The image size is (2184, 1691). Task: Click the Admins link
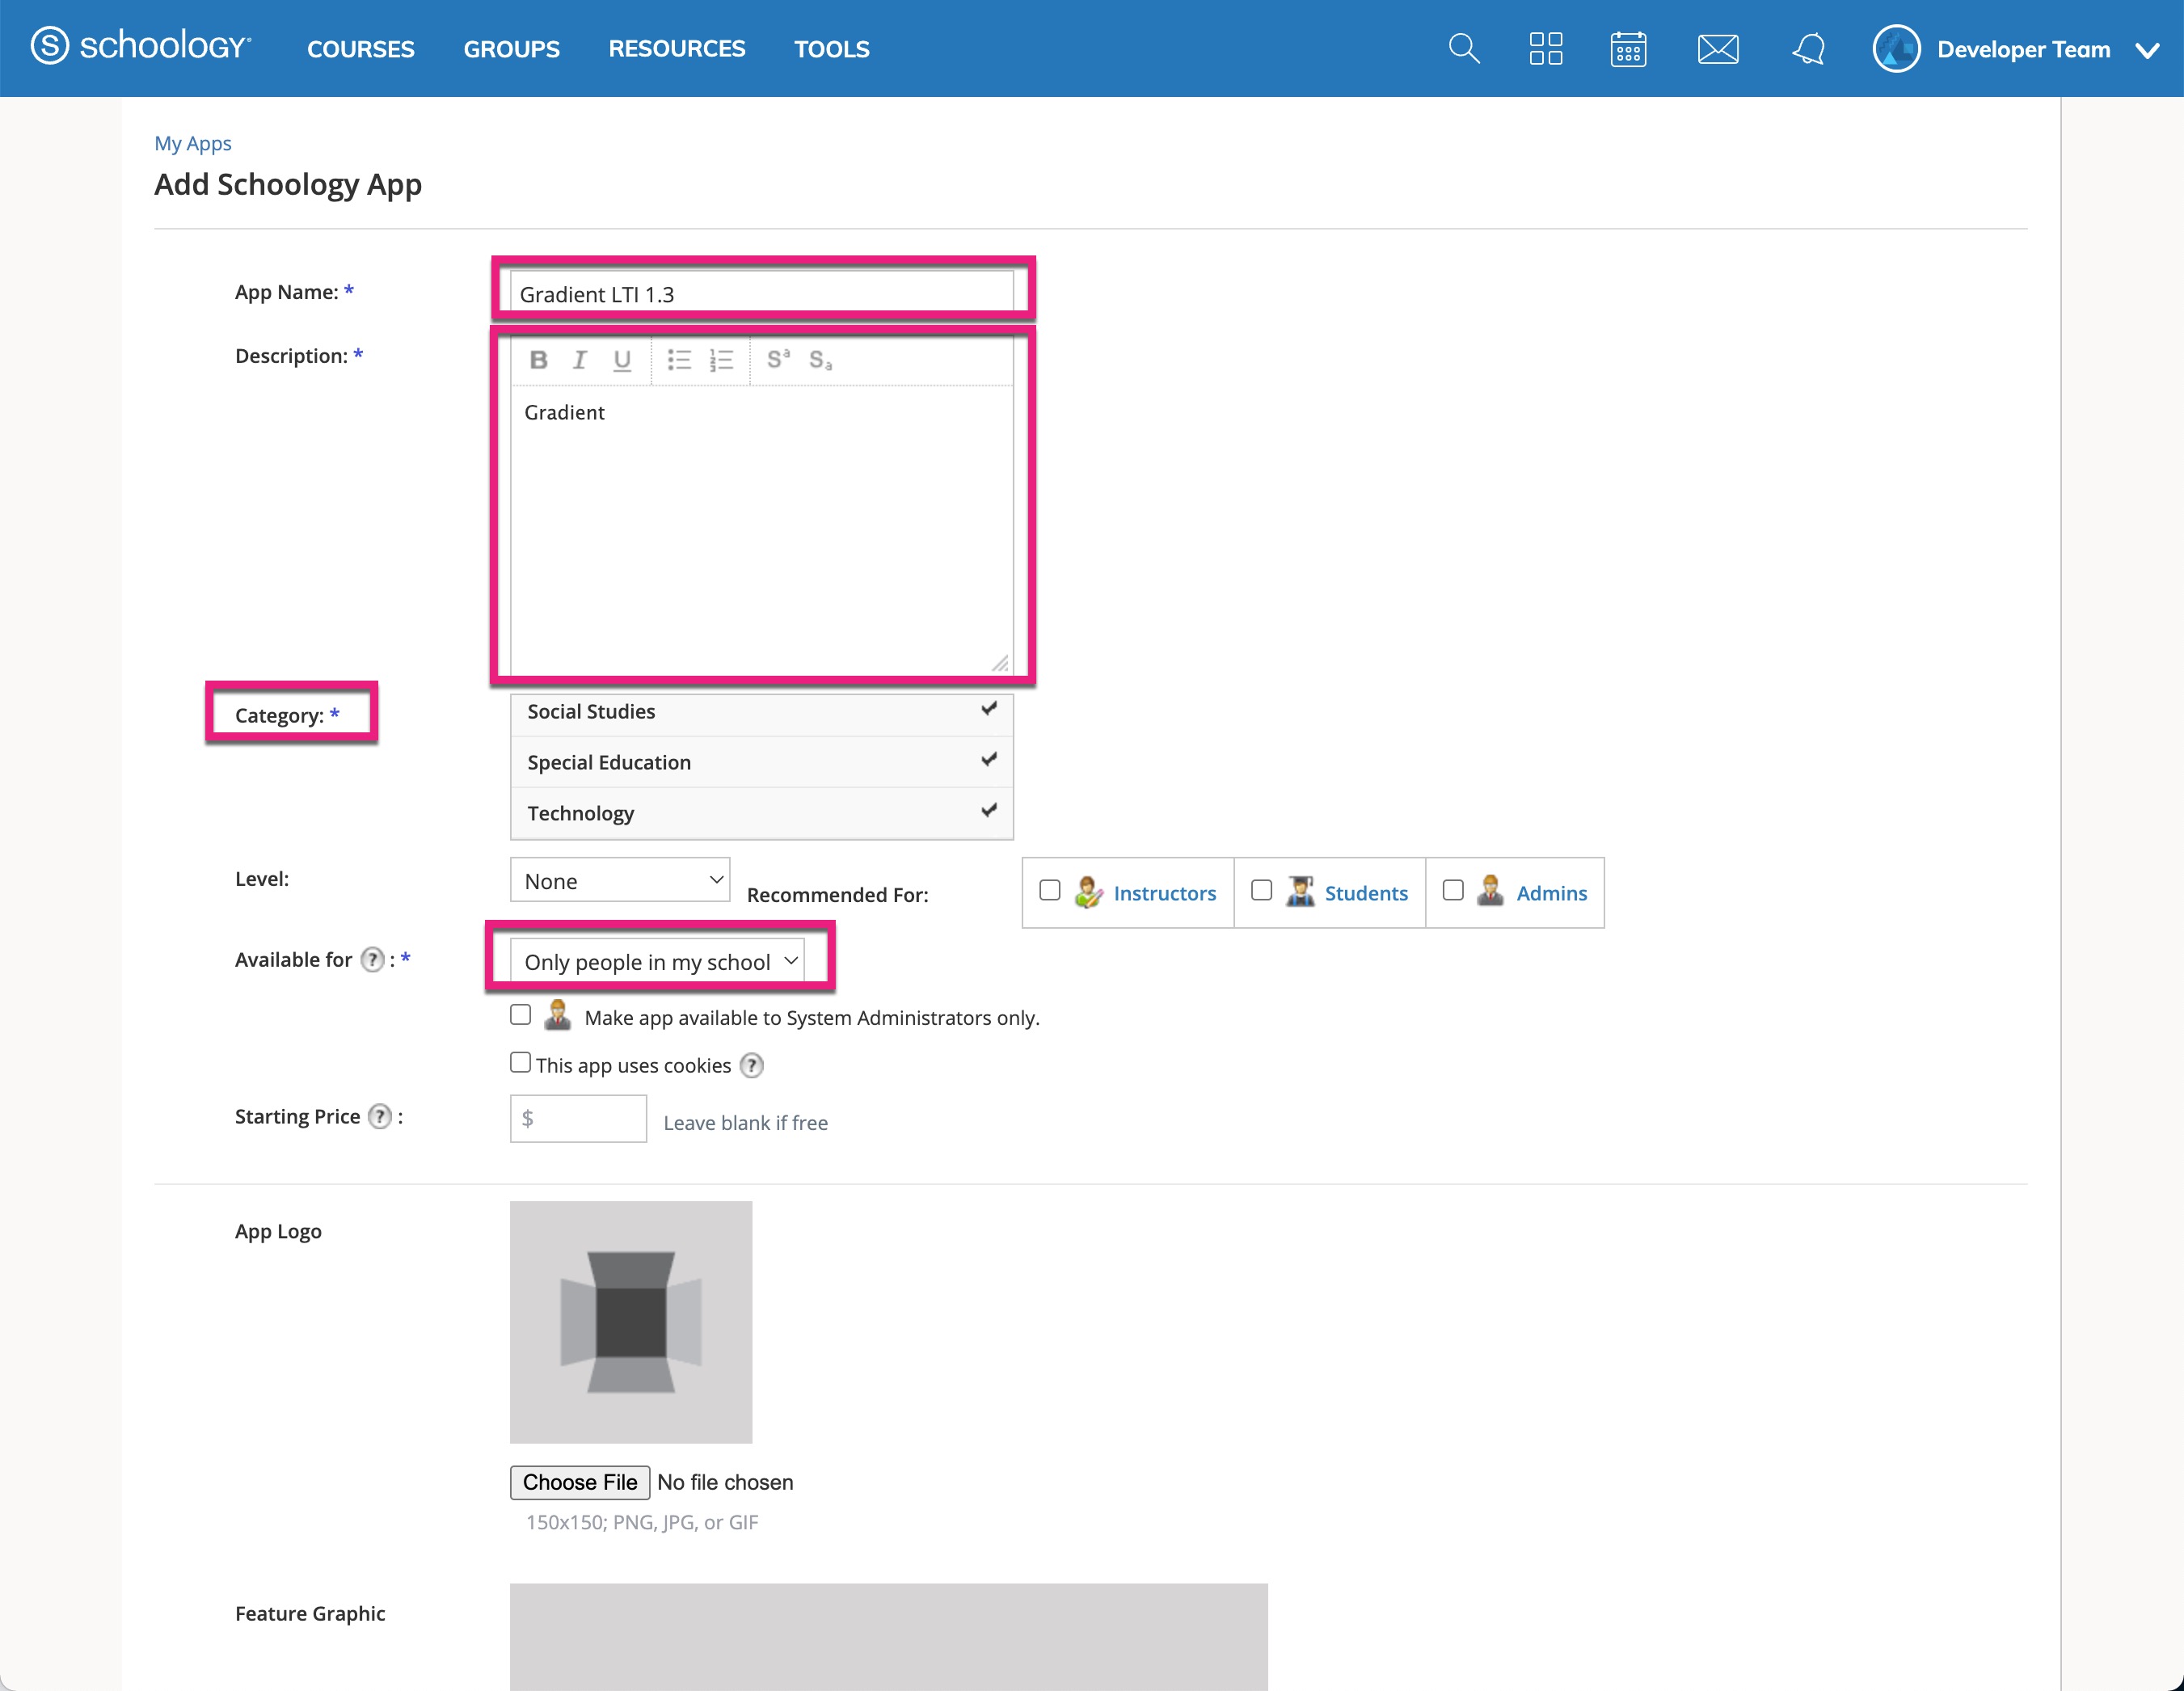pyautogui.click(x=1551, y=893)
